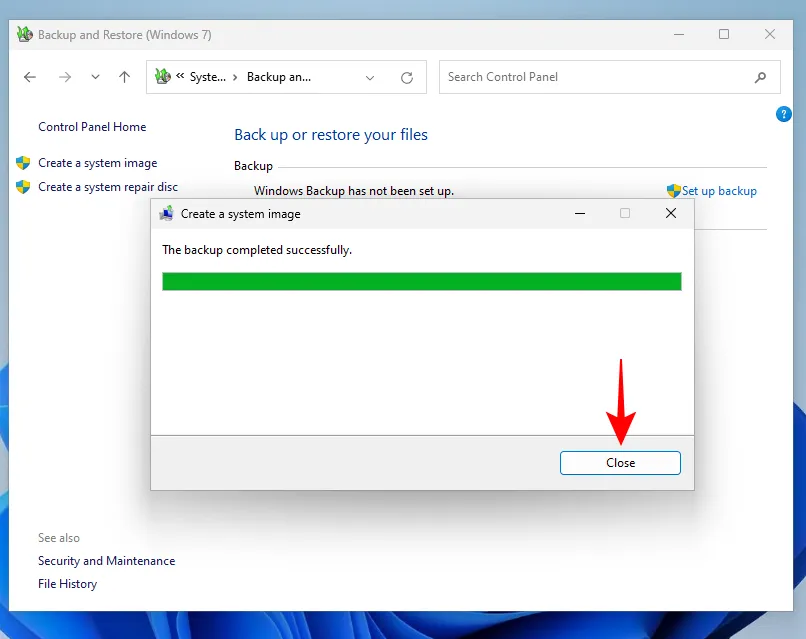Minimize the Backup and Restore window
The height and width of the screenshot is (639, 806).
tap(679, 34)
